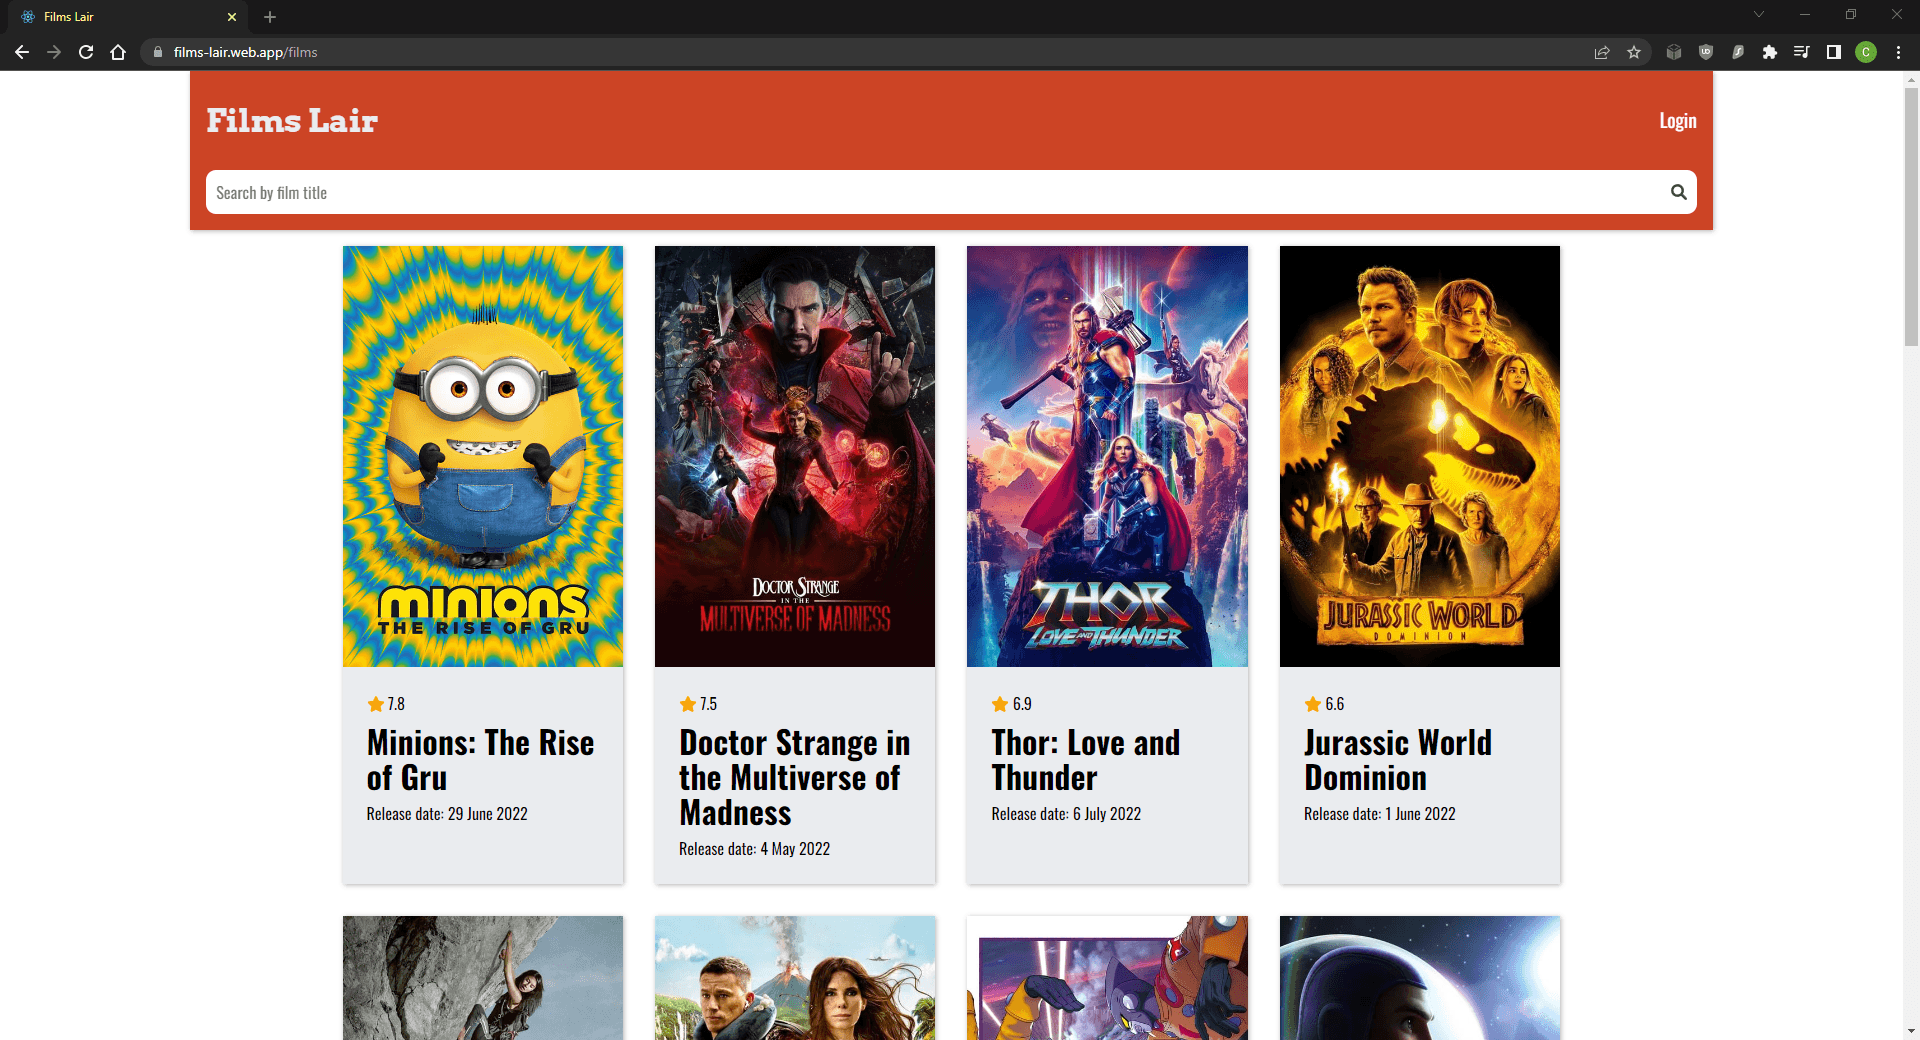Open a new browser tab
This screenshot has height=1040, width=1920.
[270, 17]
